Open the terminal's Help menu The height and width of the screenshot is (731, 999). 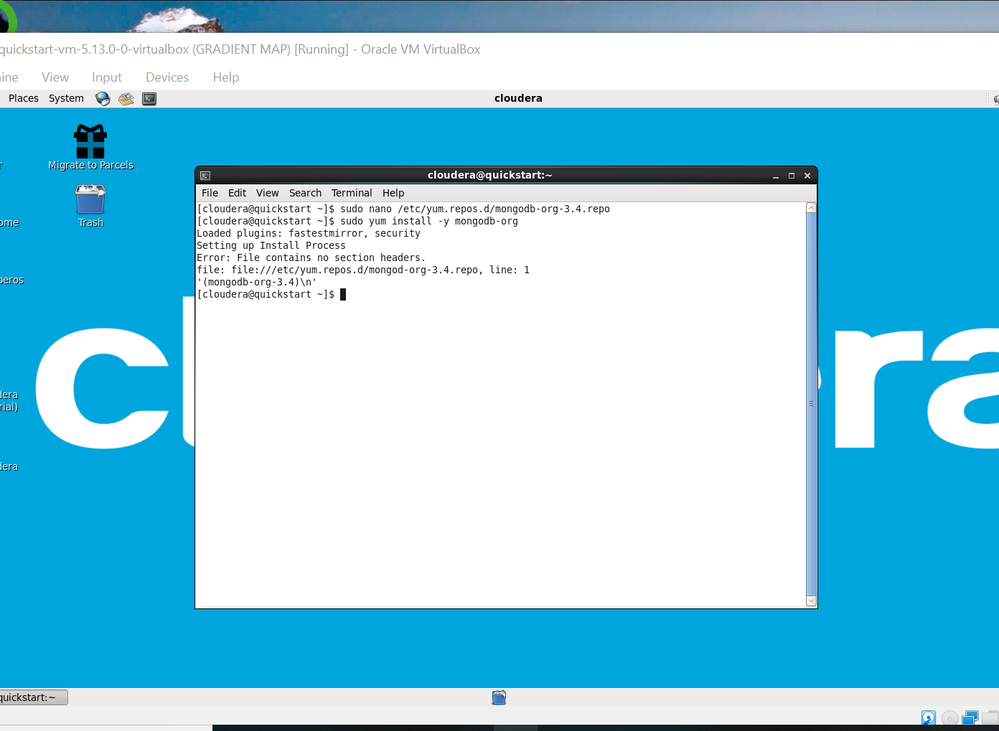coord(393,193)
